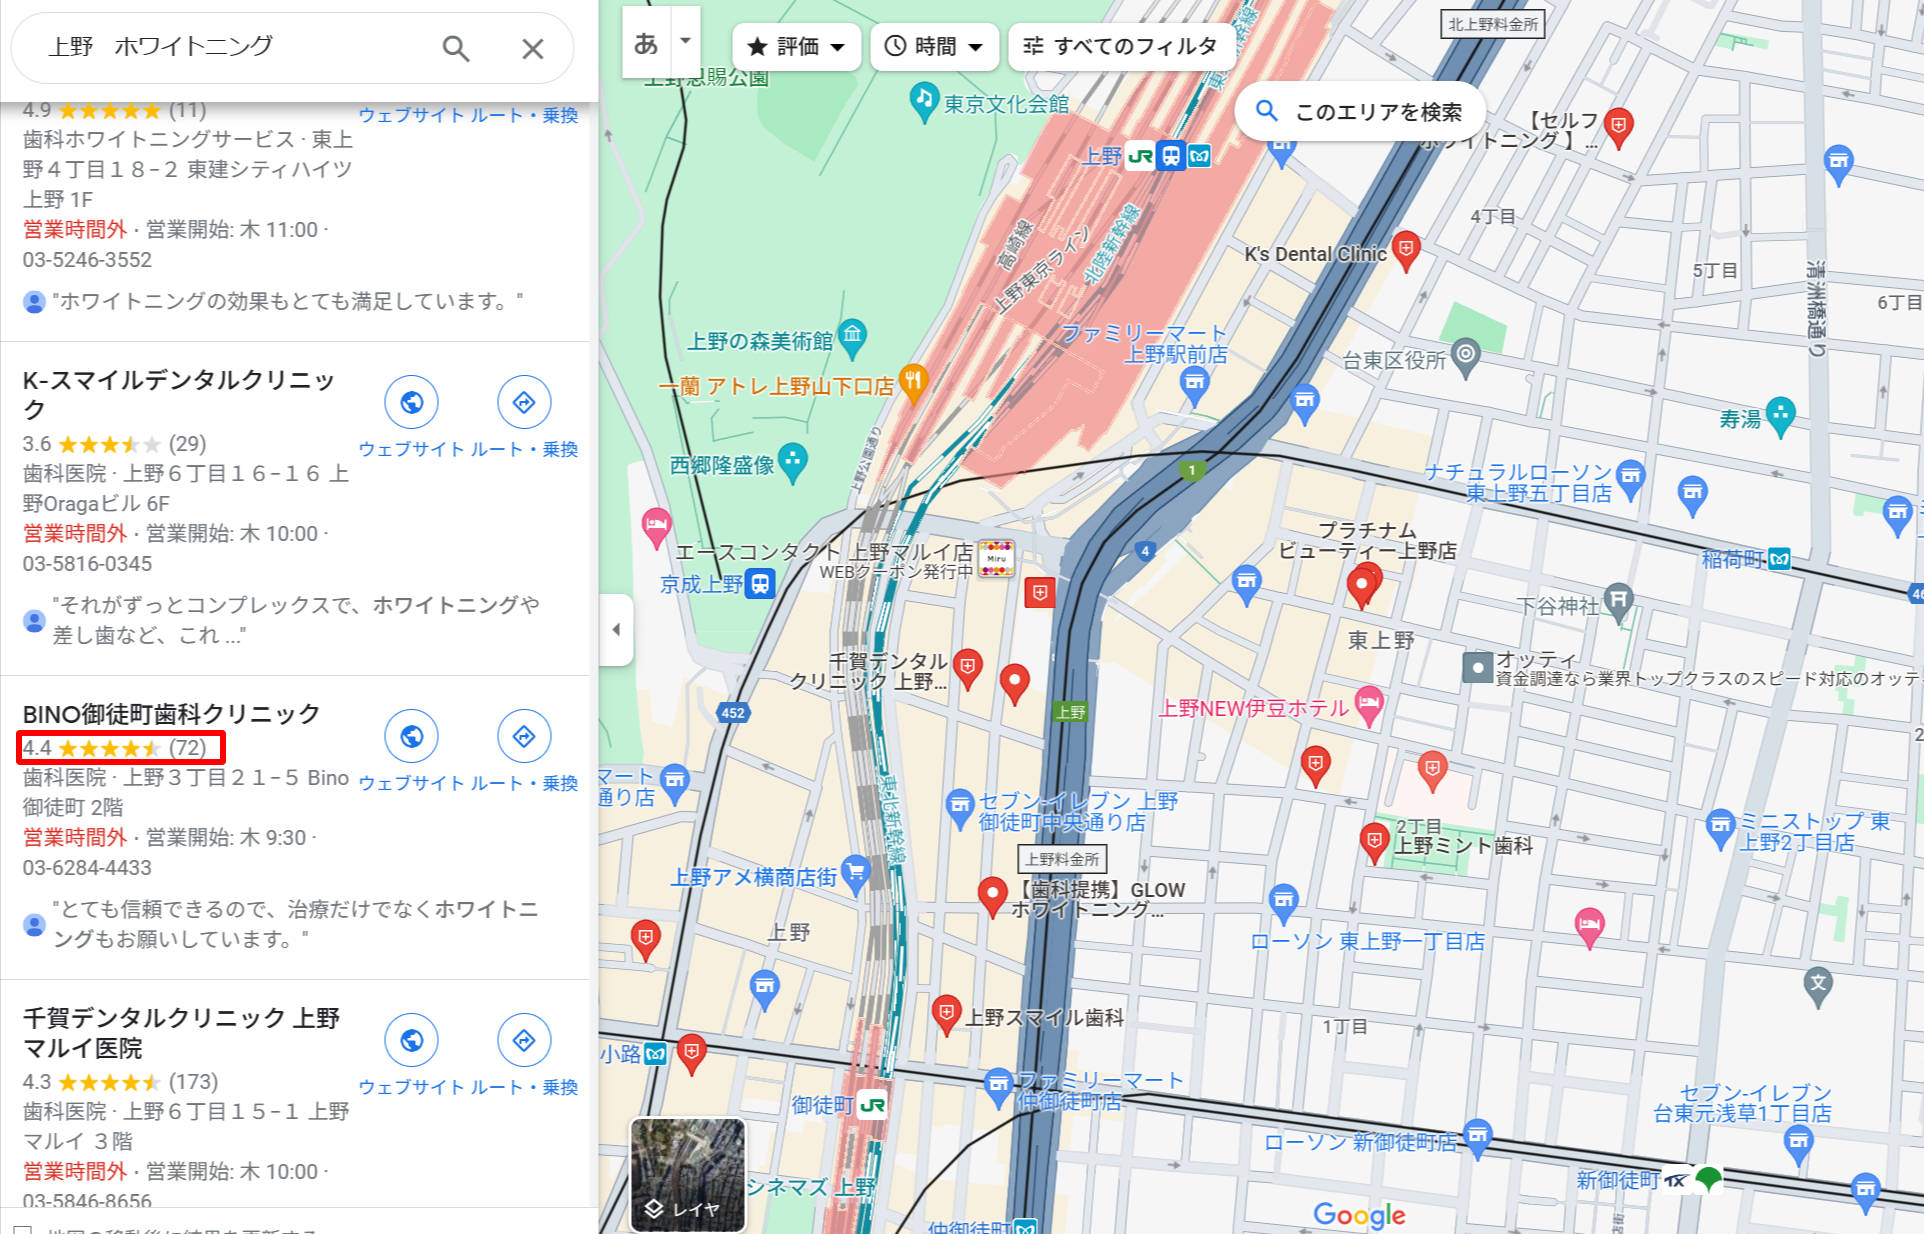Click the エースコンタクト 上野マルイ店 Miru marker
This screenshot has width=1924, height=1234.
point(996,558)
